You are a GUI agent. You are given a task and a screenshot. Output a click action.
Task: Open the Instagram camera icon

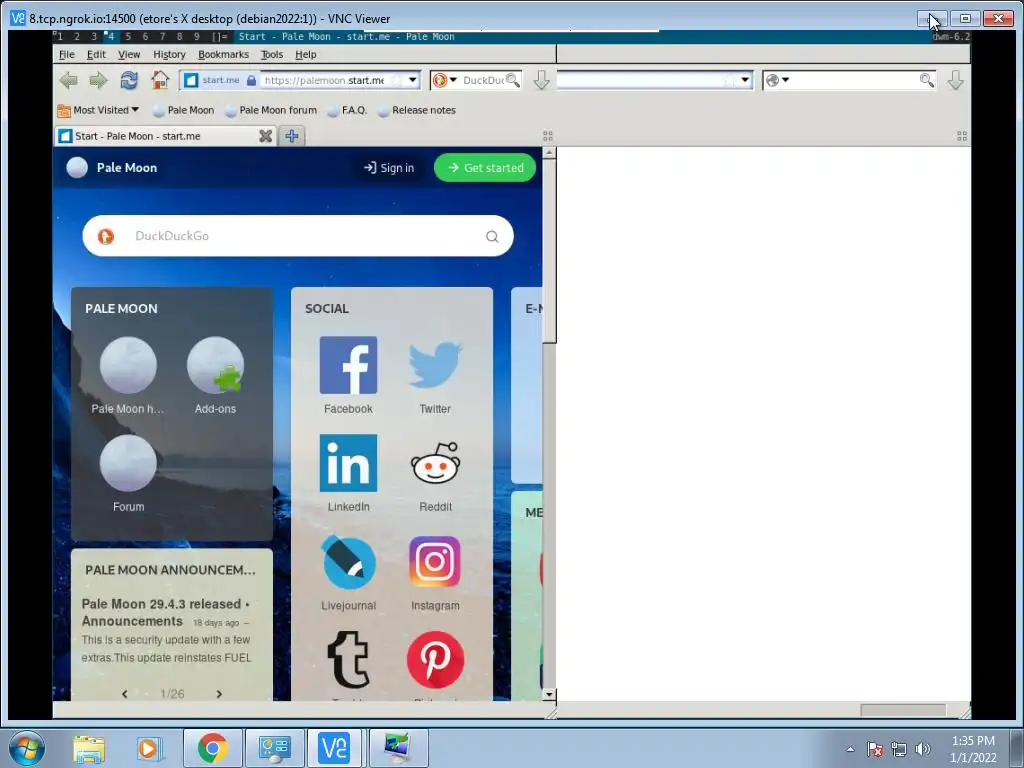pyautogui.click(x=435, y=562)
